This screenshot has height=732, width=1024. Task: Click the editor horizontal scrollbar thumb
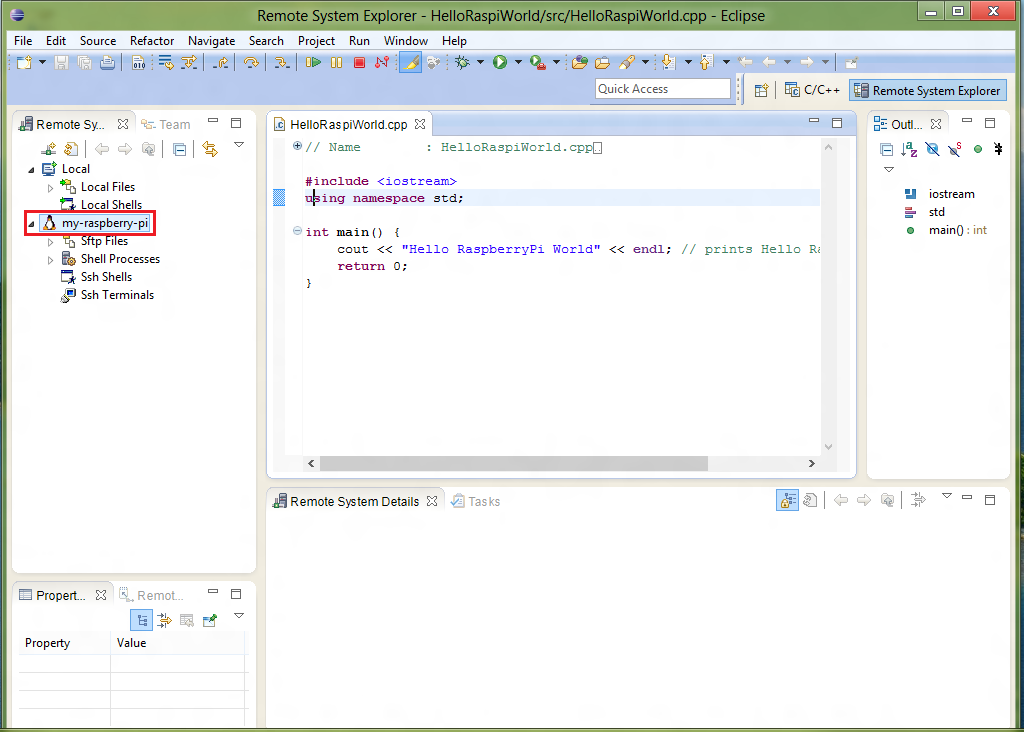[513, 463]
